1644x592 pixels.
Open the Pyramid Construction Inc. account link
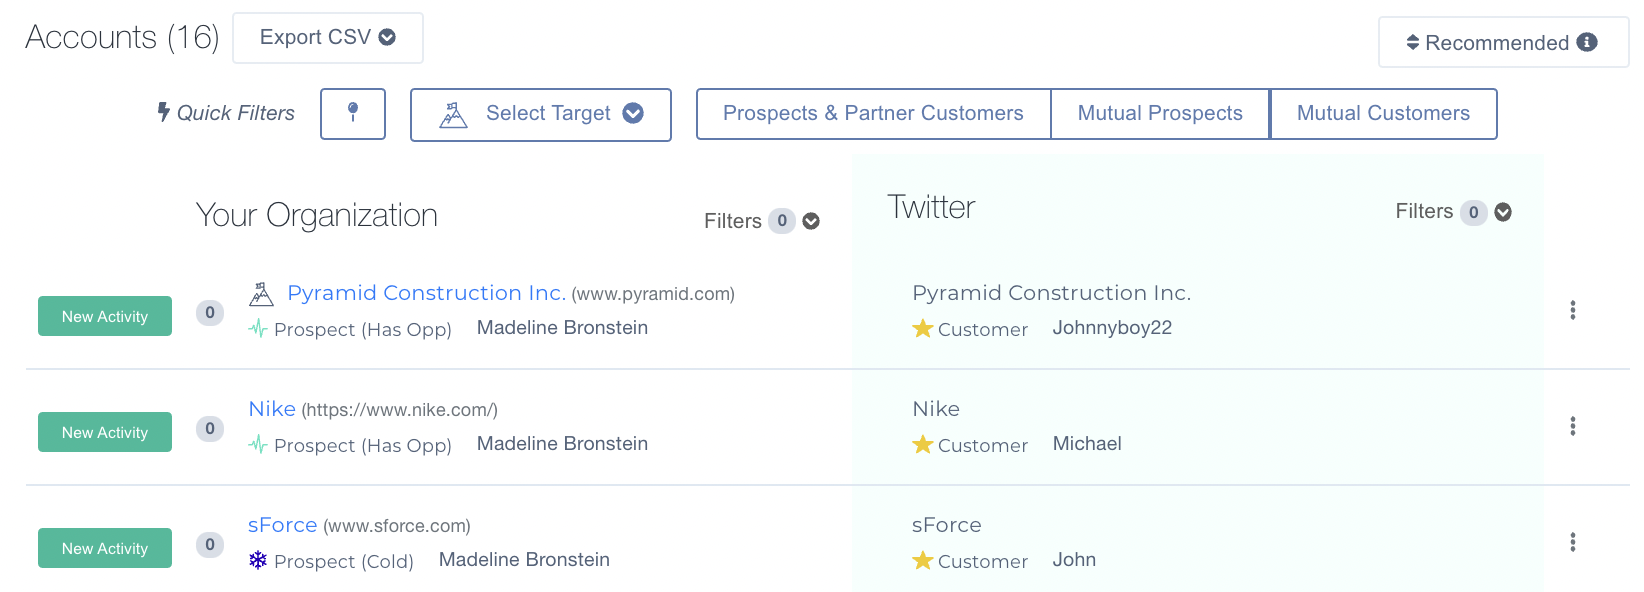426,293
